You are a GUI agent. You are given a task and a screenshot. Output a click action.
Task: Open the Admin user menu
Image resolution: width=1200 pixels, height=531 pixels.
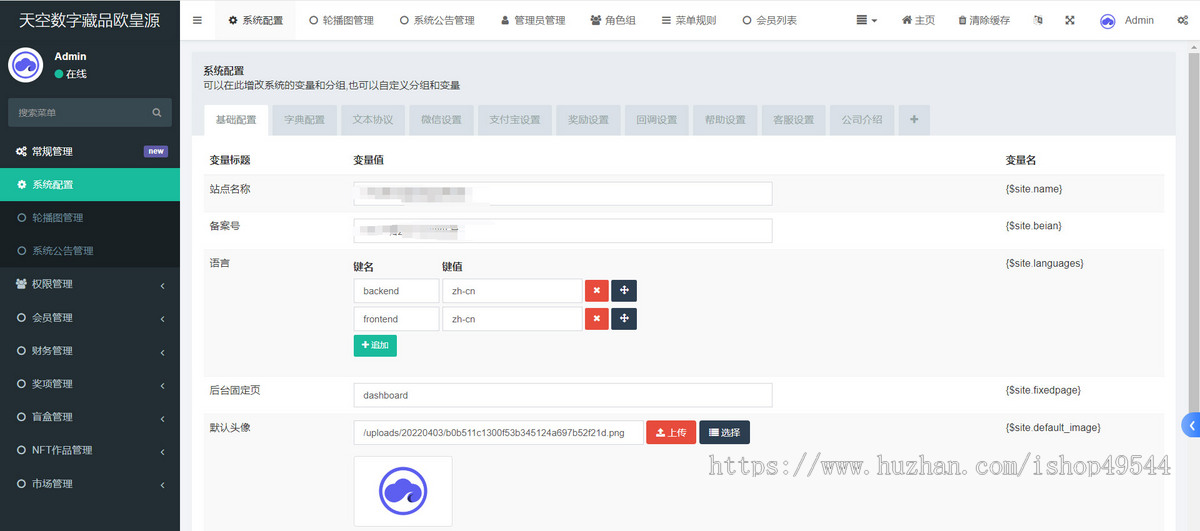coord(1126,20)
